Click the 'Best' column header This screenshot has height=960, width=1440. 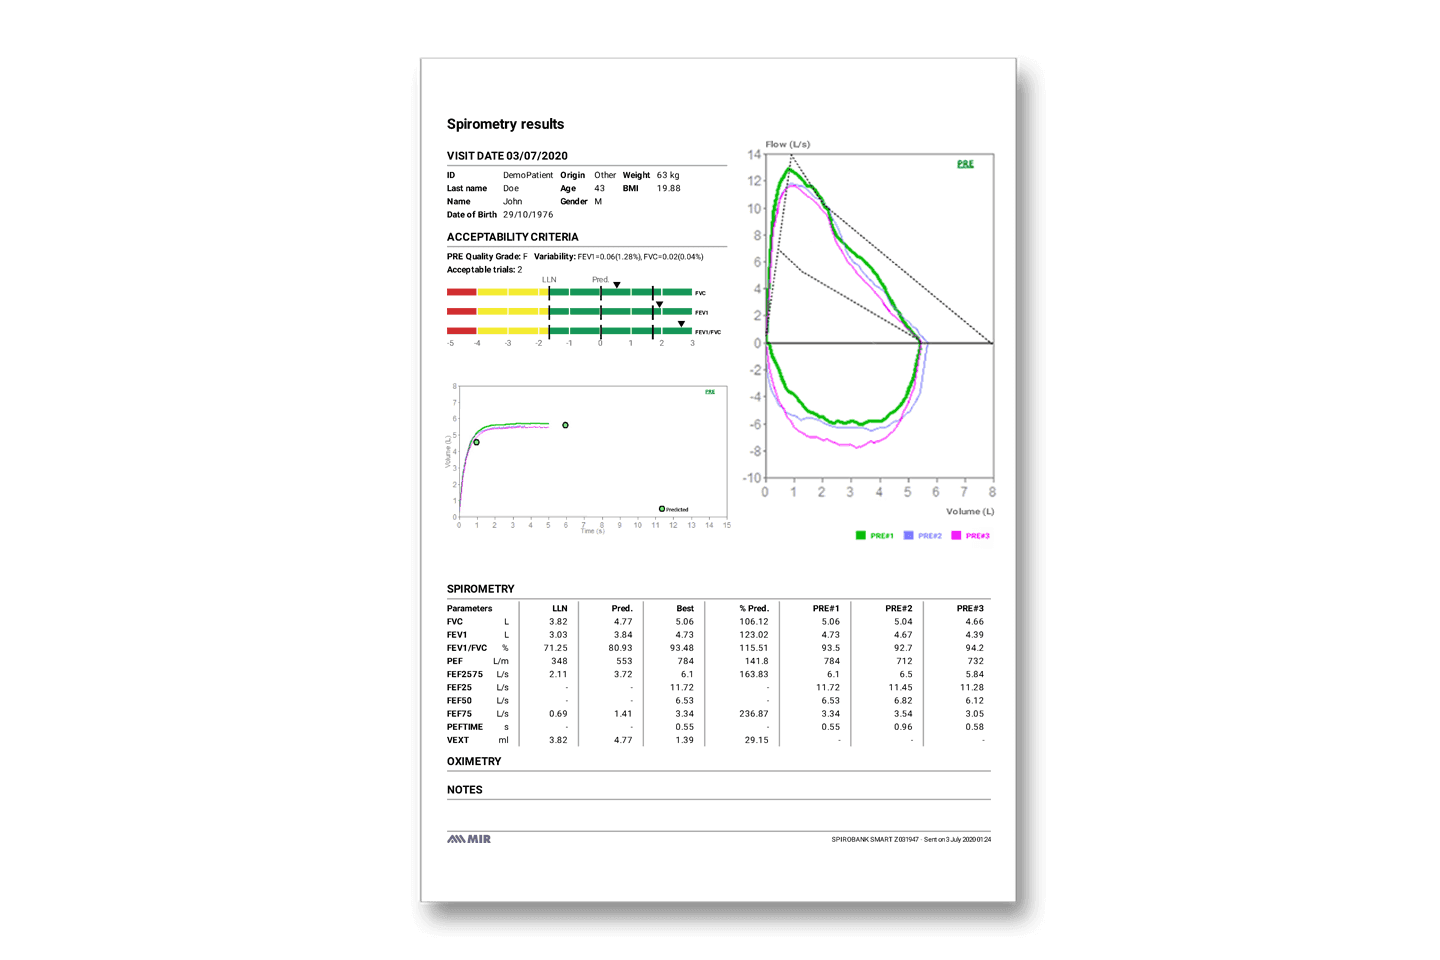pyautogui.click(x=685, y=608)
